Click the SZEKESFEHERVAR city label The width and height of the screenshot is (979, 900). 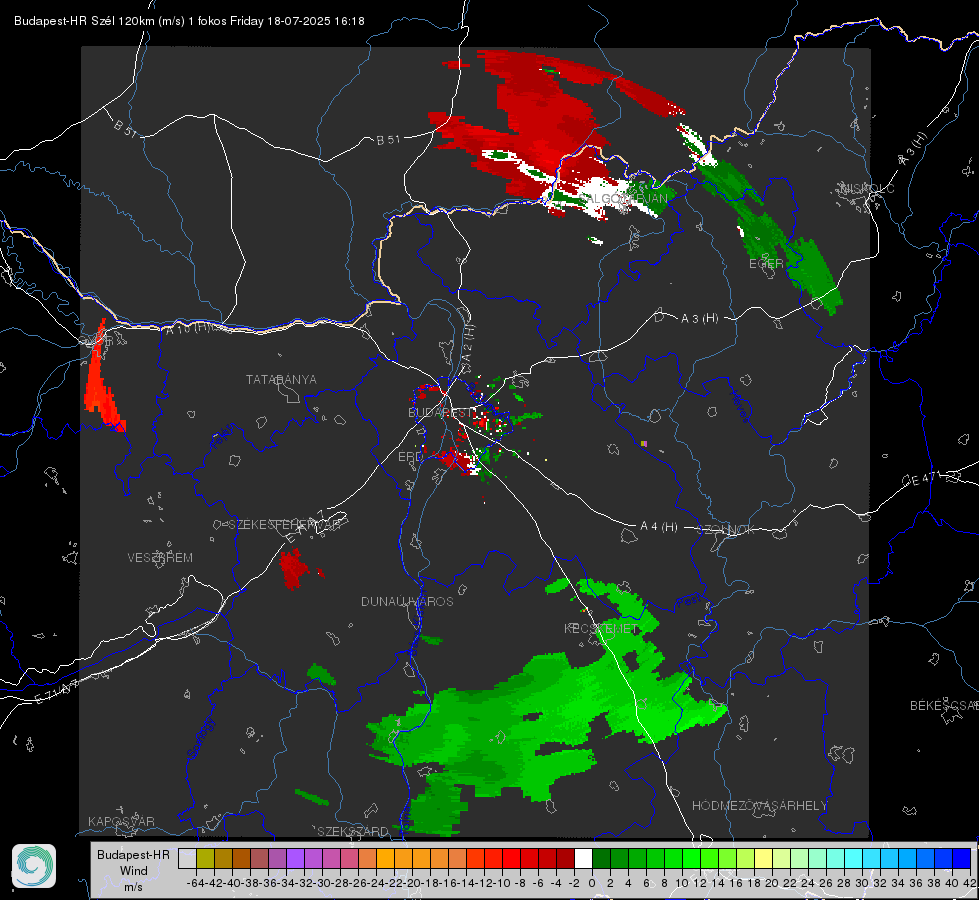(x=285, y=525)
